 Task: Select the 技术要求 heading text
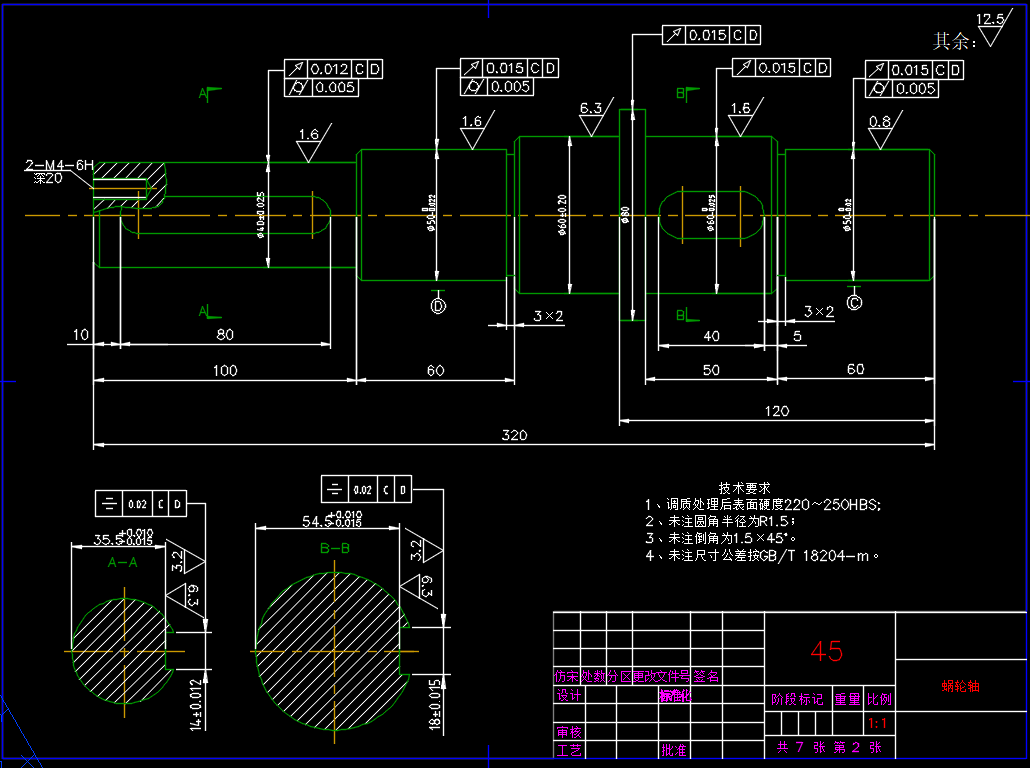click(x=752, y=488)
